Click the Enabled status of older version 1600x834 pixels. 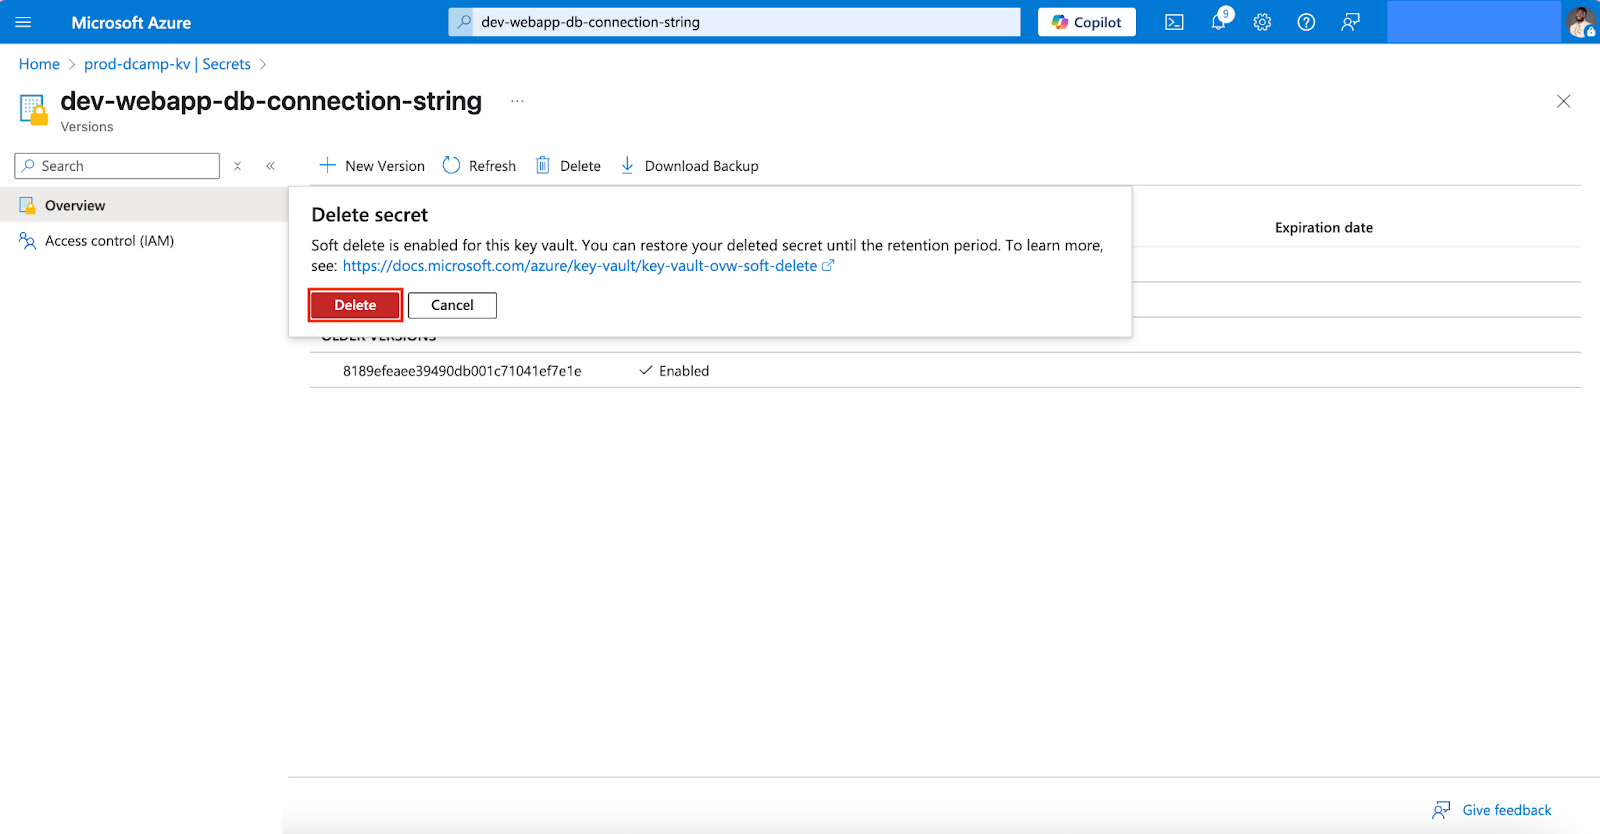pos(674,371)
